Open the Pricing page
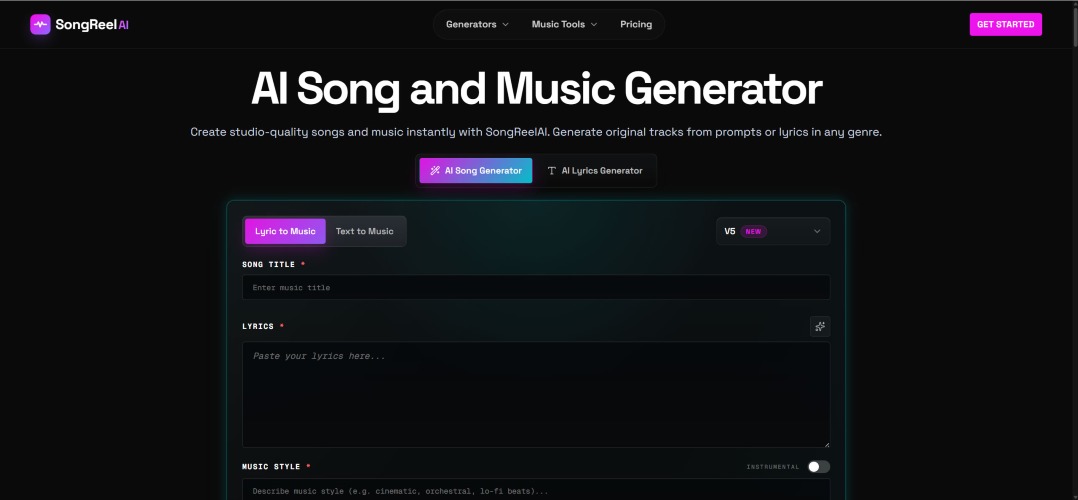The width and height of the screenshot is (1078, 500). pyautogui.click(x=636, y=24)
